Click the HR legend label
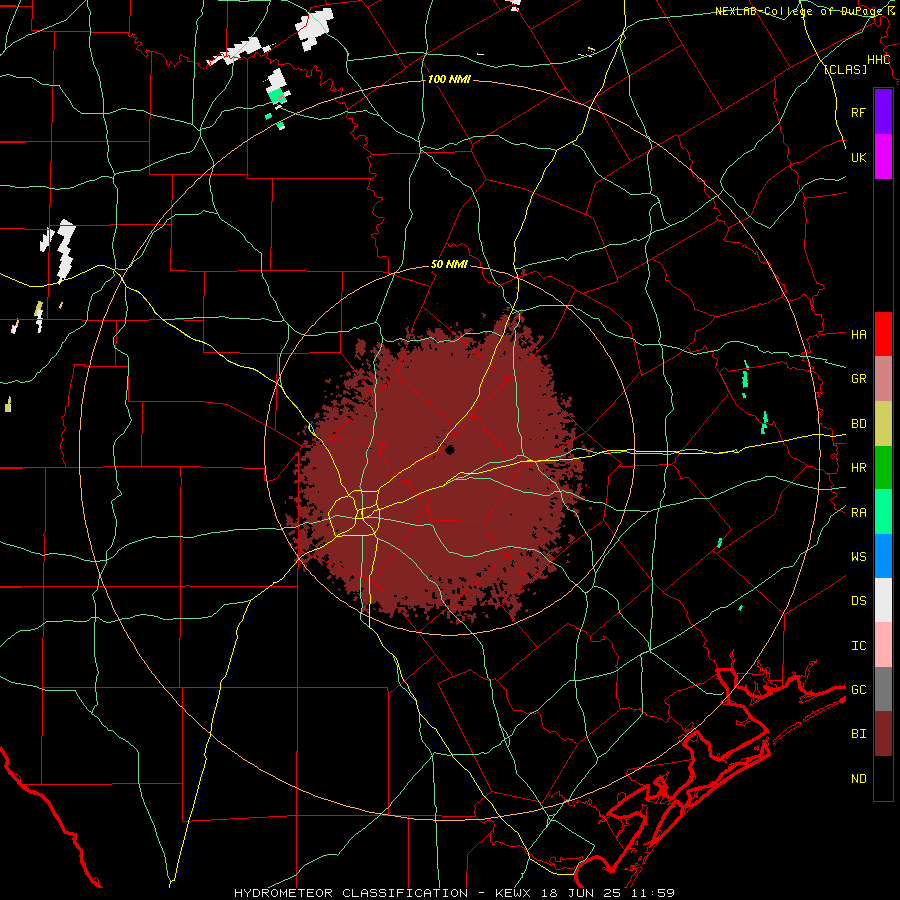The width and height of the screenshot is (900, 900). 858,468
